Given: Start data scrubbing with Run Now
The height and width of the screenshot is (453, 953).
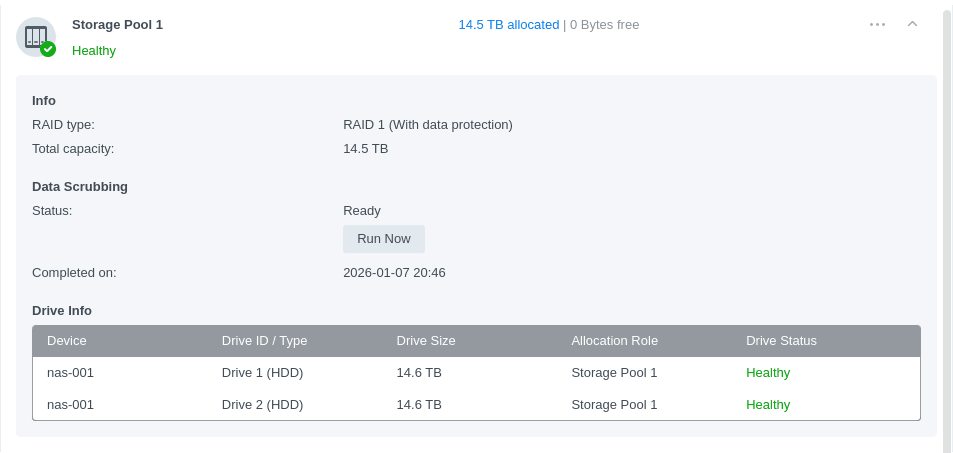Looking at the screenshot, I should click(383, 239).
